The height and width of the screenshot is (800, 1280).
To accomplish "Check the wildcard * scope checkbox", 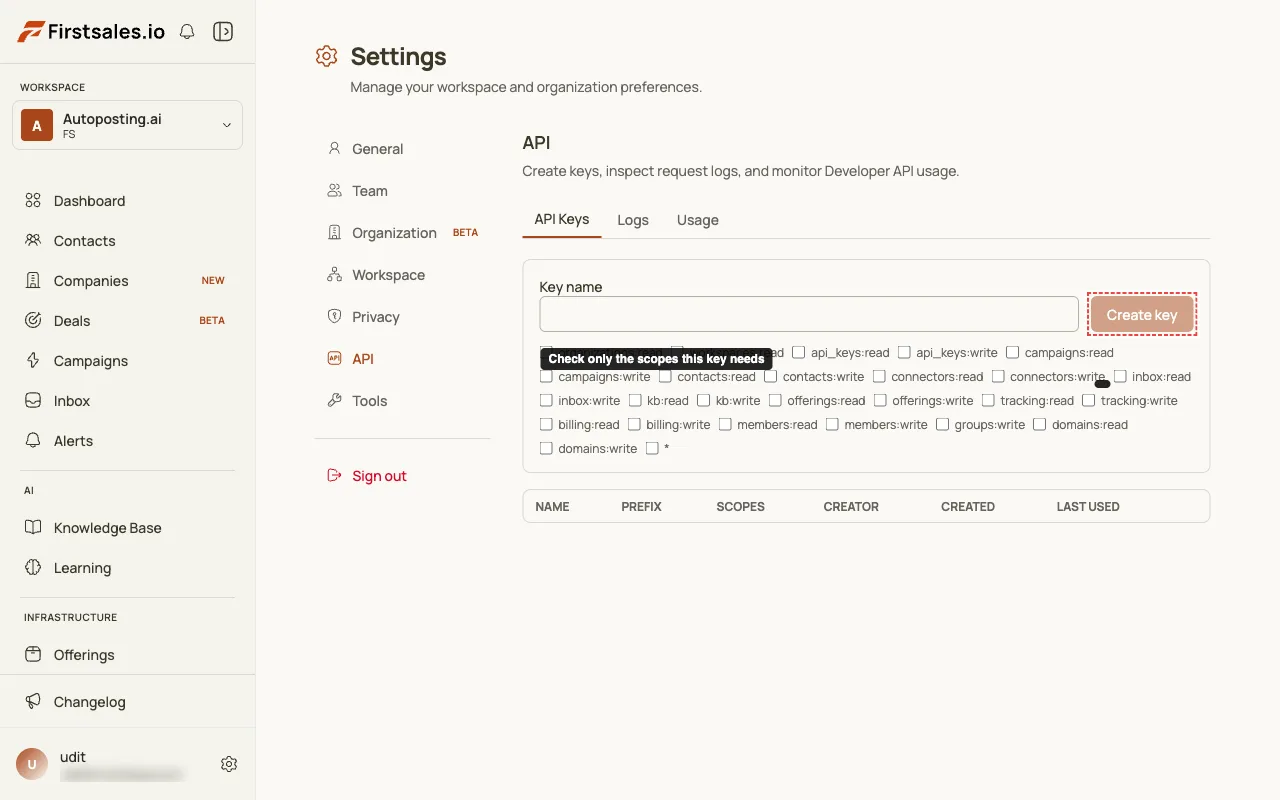I will [652, 448].
